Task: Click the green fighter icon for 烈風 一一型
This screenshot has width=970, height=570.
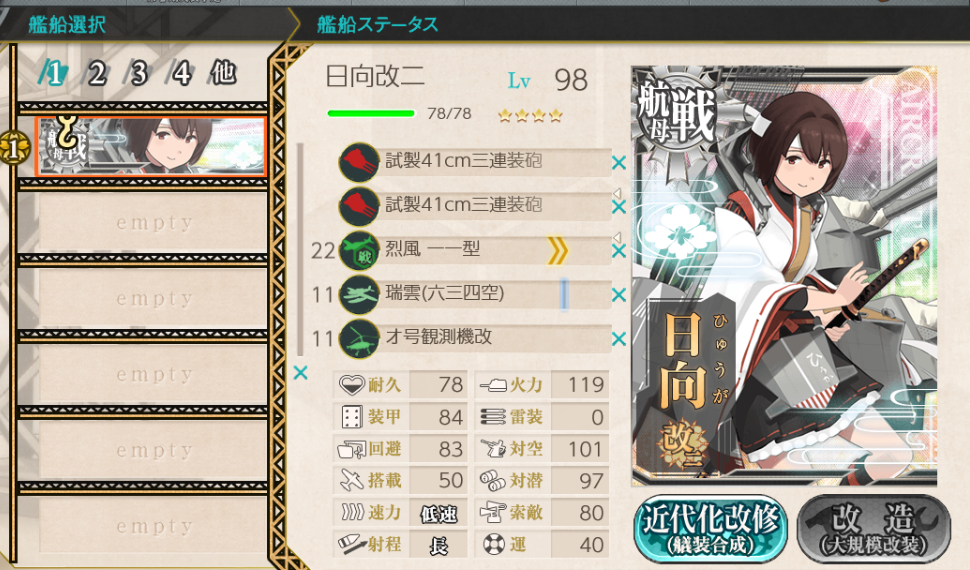Action: click(x=359, y=250)
